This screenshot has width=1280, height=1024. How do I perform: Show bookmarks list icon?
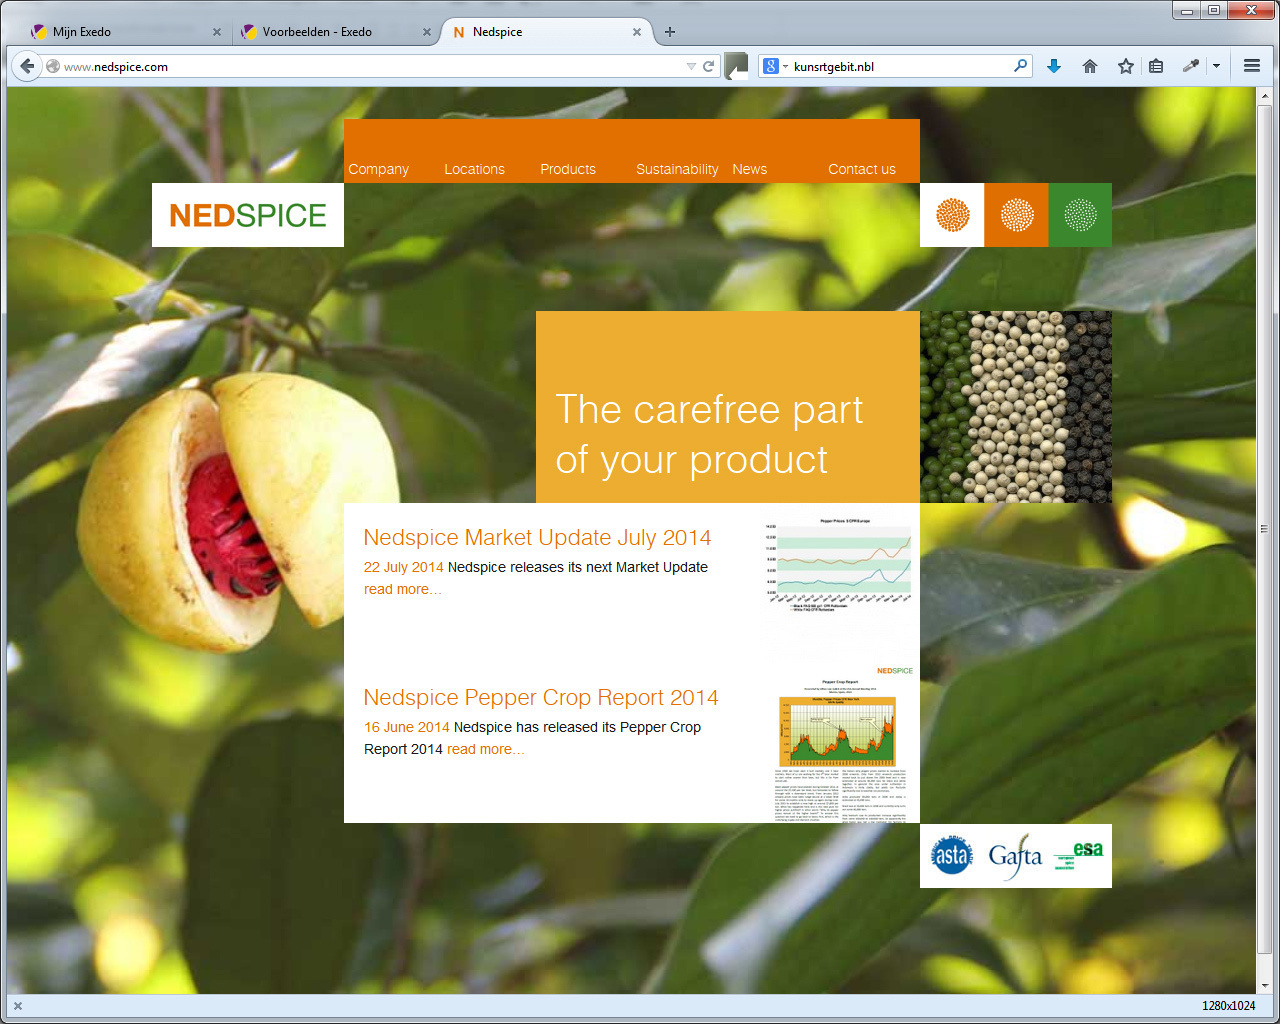click(1156, 66)
